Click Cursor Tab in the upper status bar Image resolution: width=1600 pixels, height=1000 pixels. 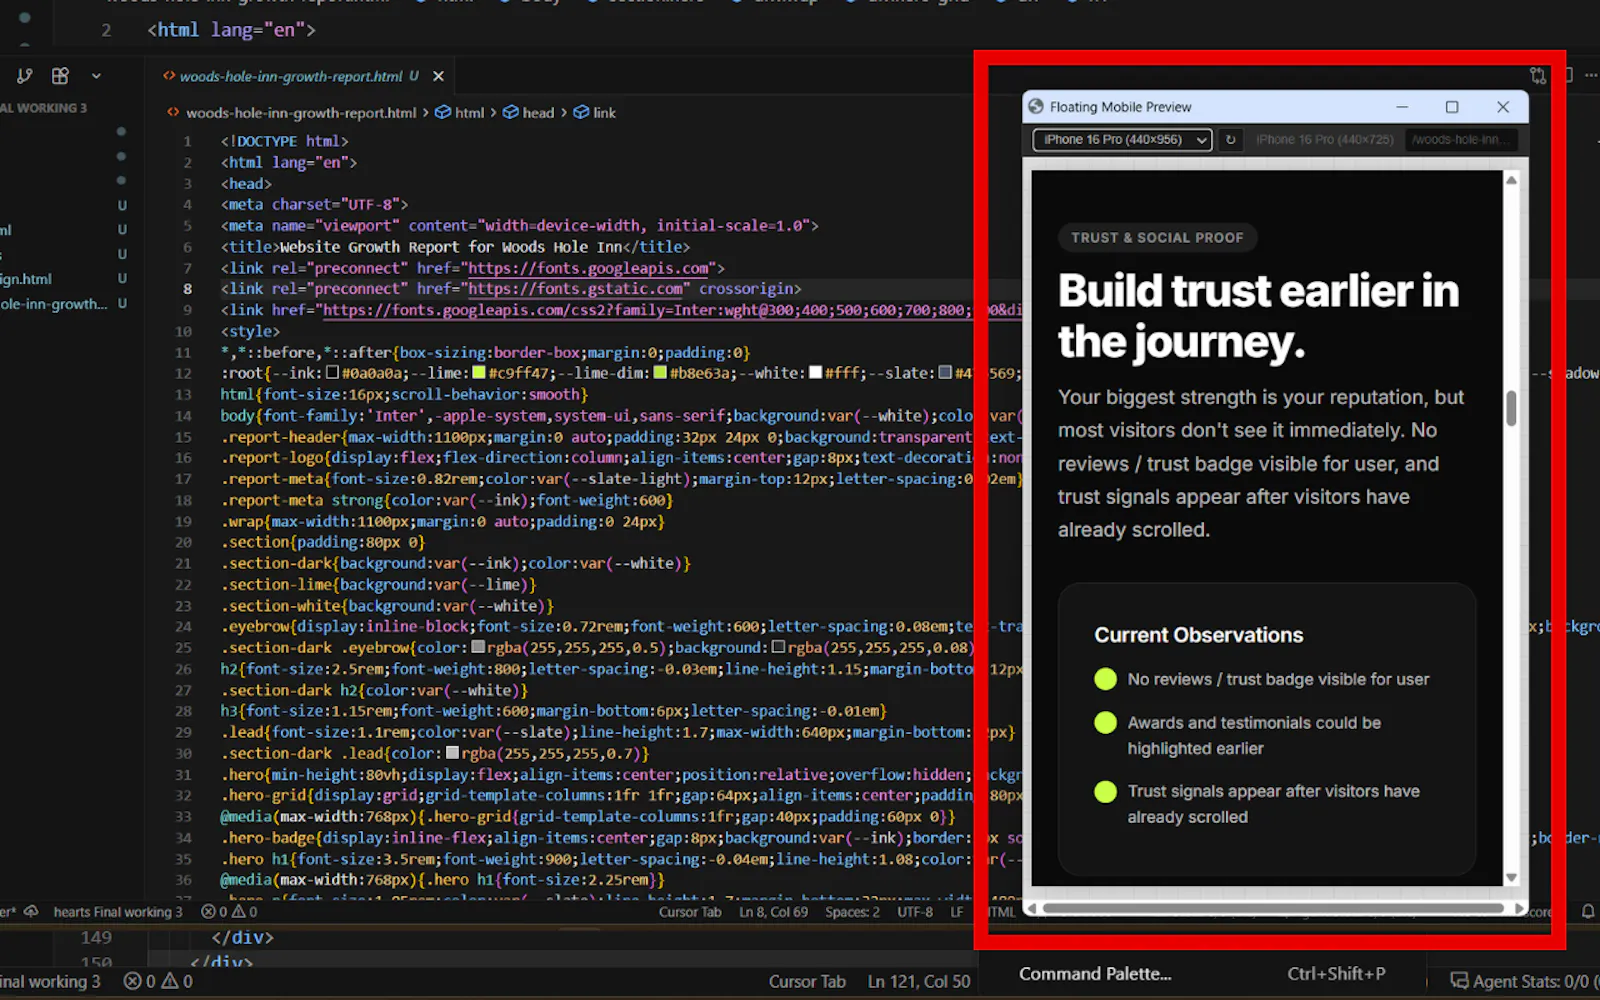point(690,912)
